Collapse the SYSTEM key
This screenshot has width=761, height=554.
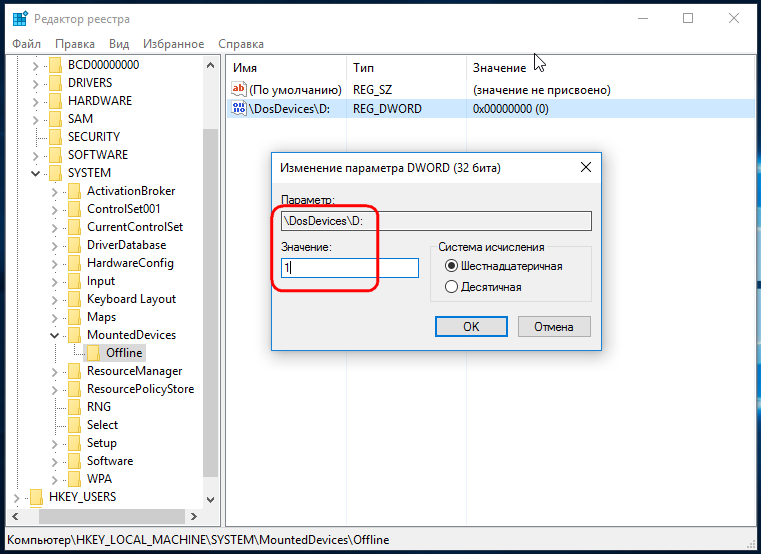pyautogui.click(x=35, y=173)
